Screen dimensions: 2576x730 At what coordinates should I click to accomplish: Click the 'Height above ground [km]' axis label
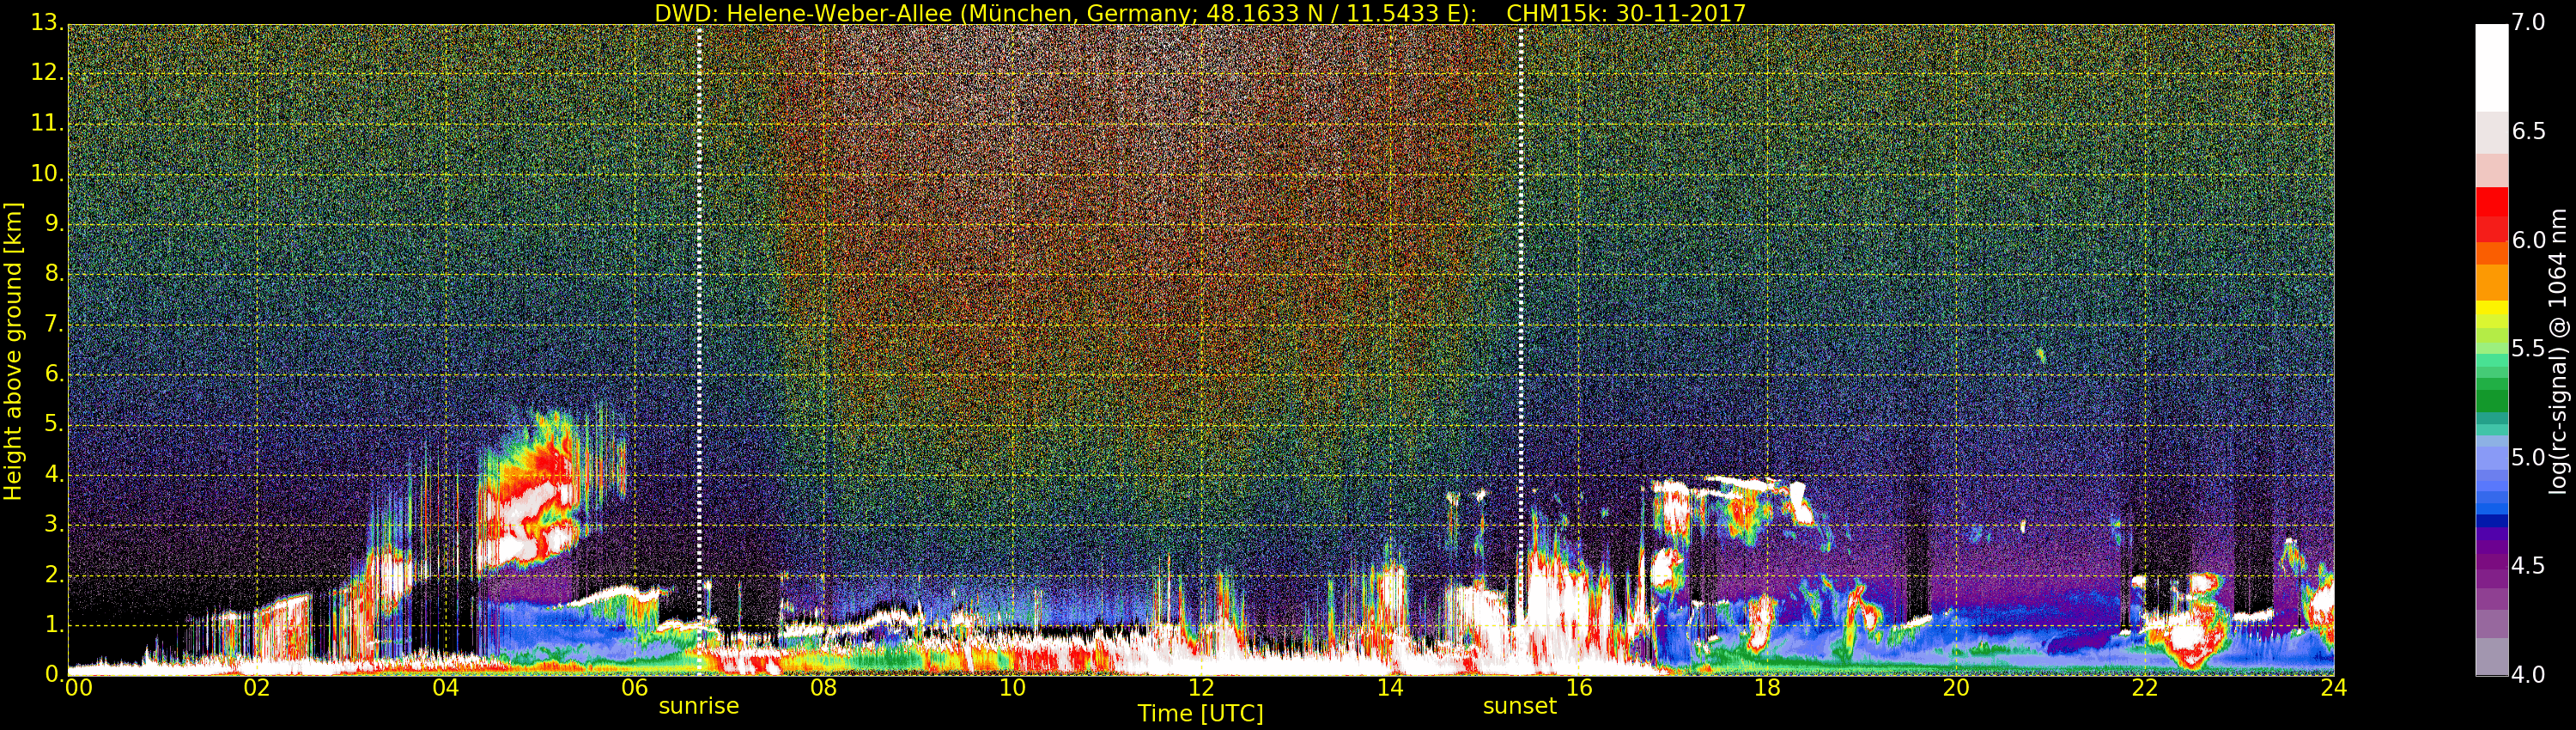(x=13, y=351)
